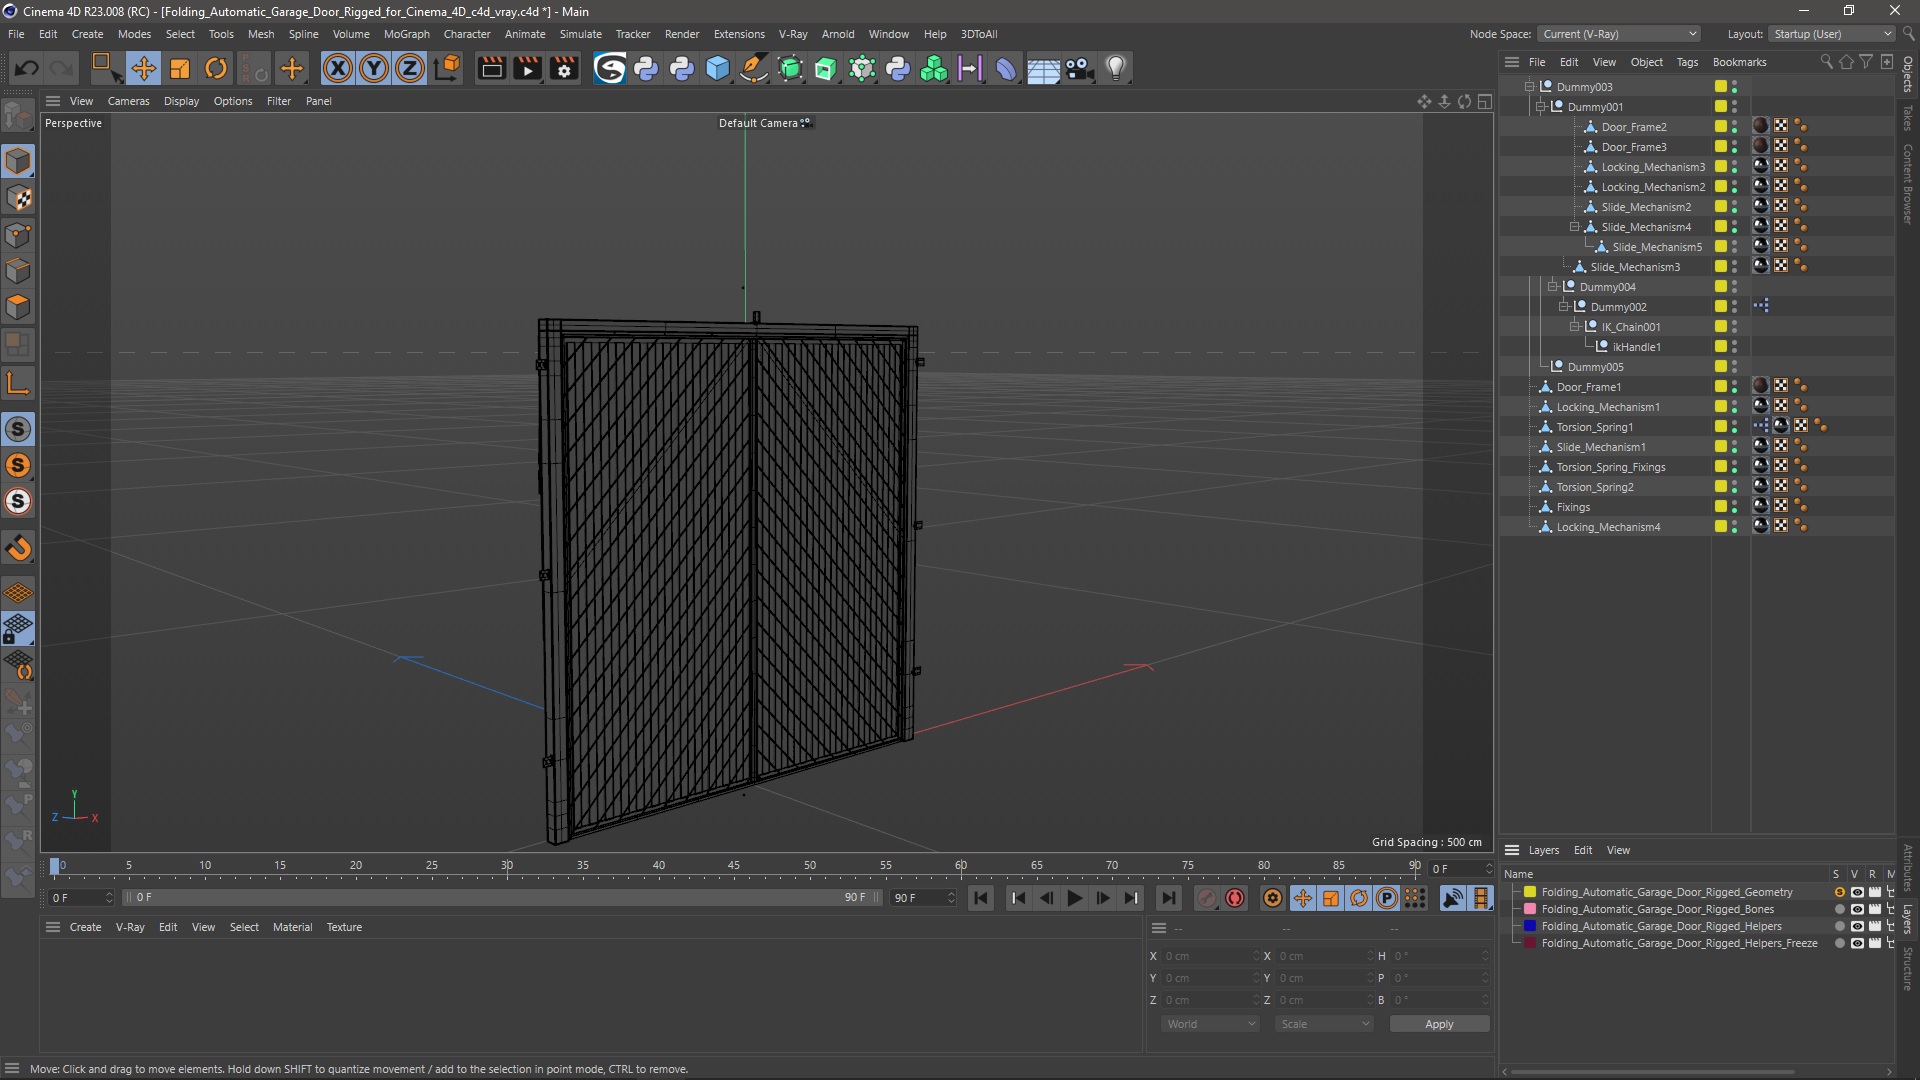This screenshot has height=1080, width=1920.
Task: Click the Coordinate System cube icon
Action: (x=449, y=68)
